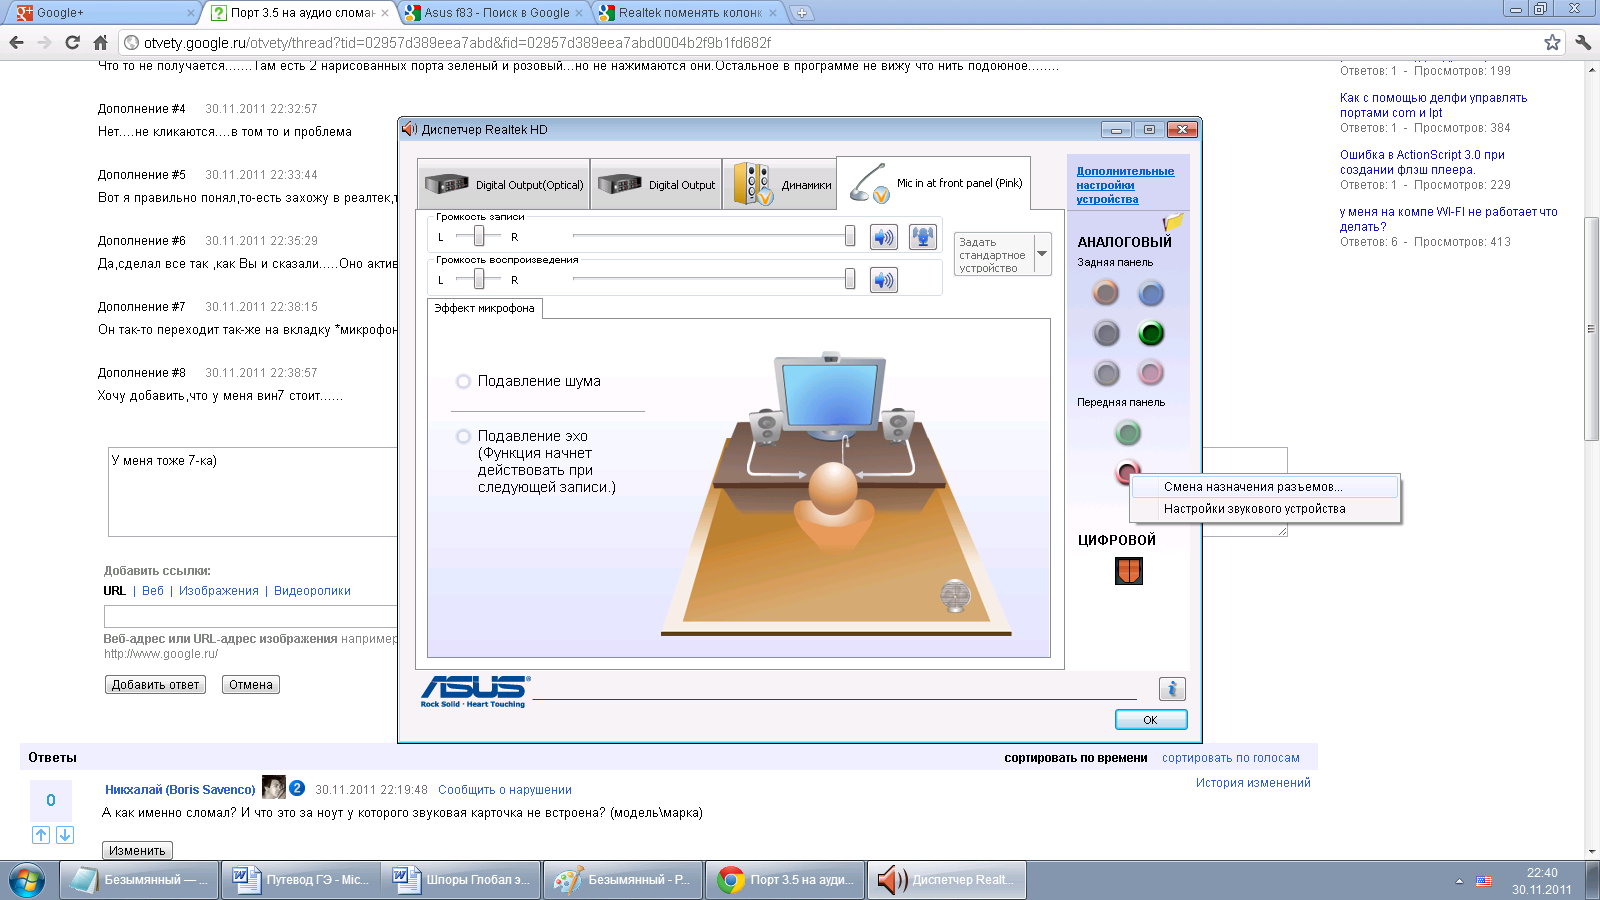The image size is (1600, 900).
Task: Reload the current web page
Action: (x=72, y=42)
